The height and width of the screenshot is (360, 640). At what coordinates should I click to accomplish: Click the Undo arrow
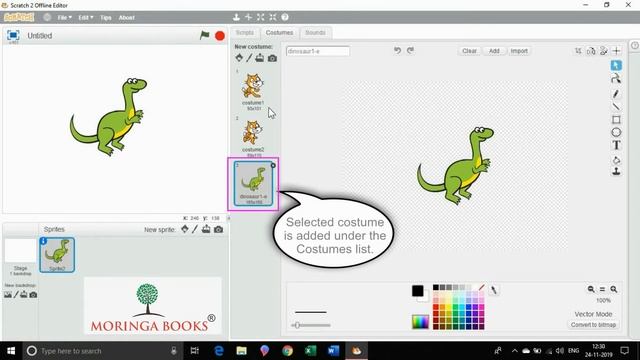coord(397,50)
